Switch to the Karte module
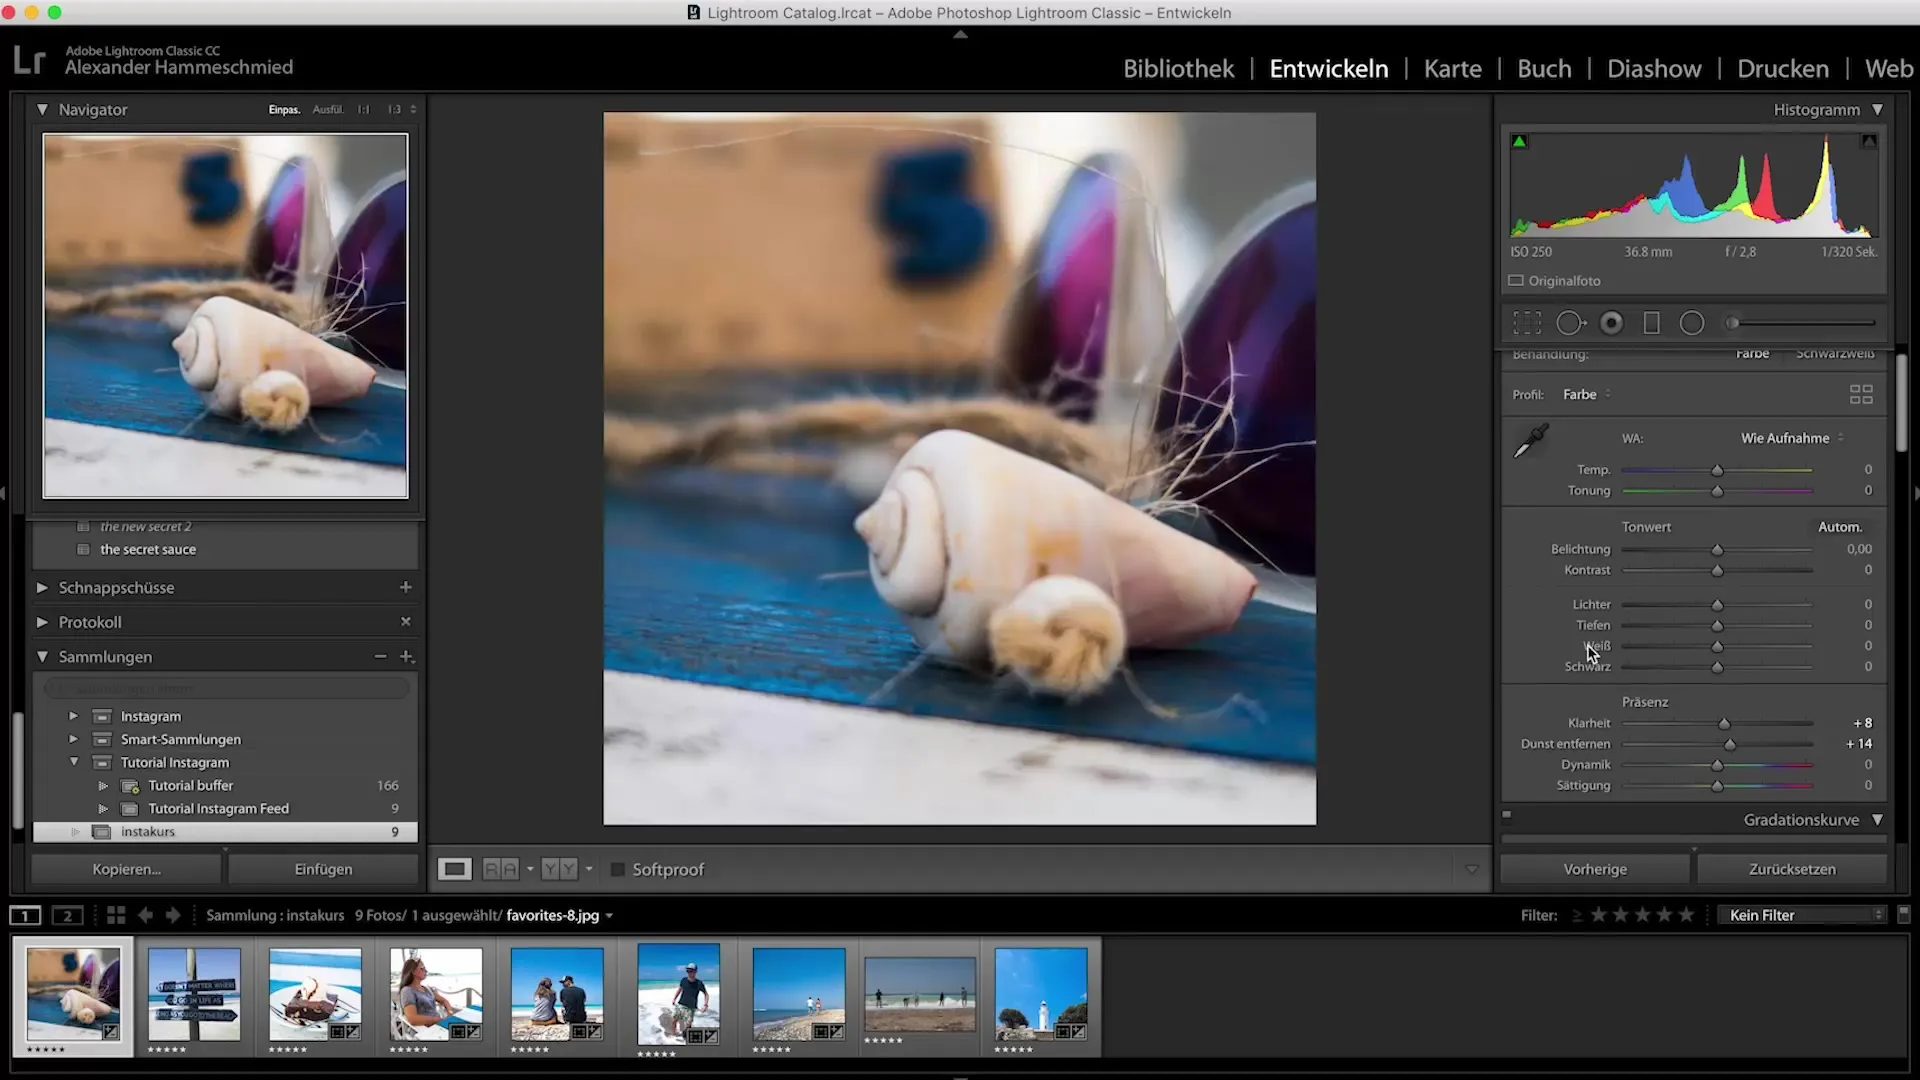Screen dimensions: 1920x1080 click(1452, 68)
